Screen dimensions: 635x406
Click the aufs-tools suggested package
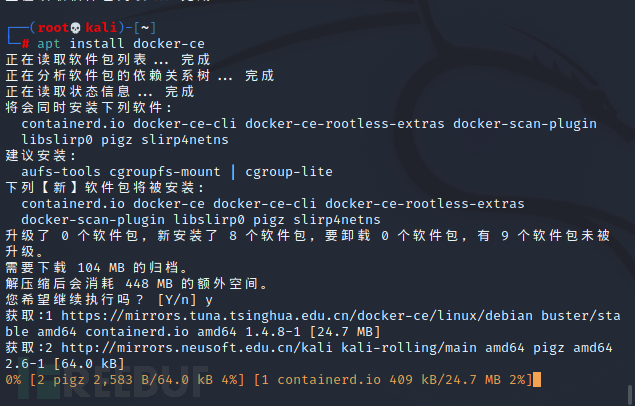pos(61,172)
